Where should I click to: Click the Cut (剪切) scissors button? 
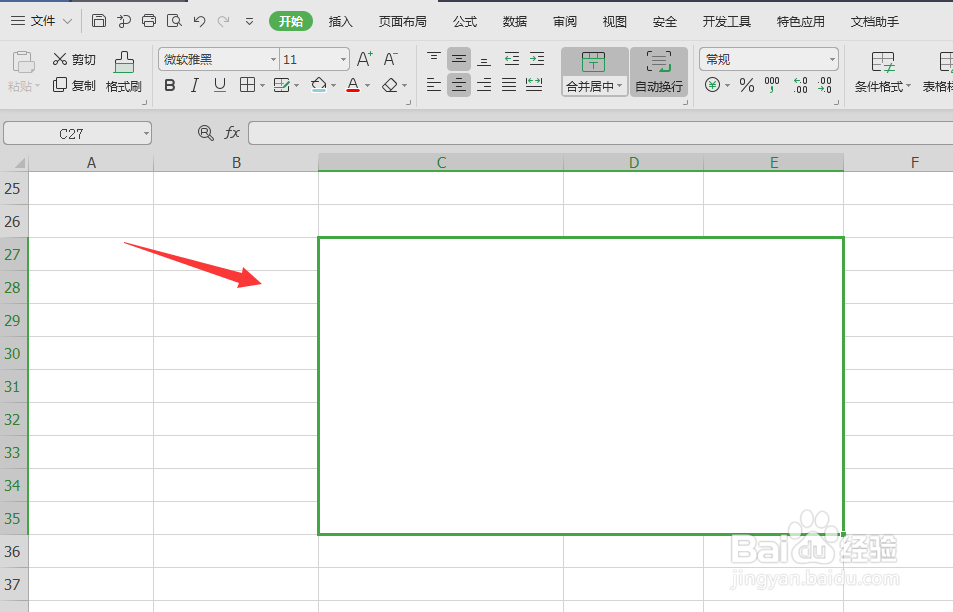coord(74,59)
